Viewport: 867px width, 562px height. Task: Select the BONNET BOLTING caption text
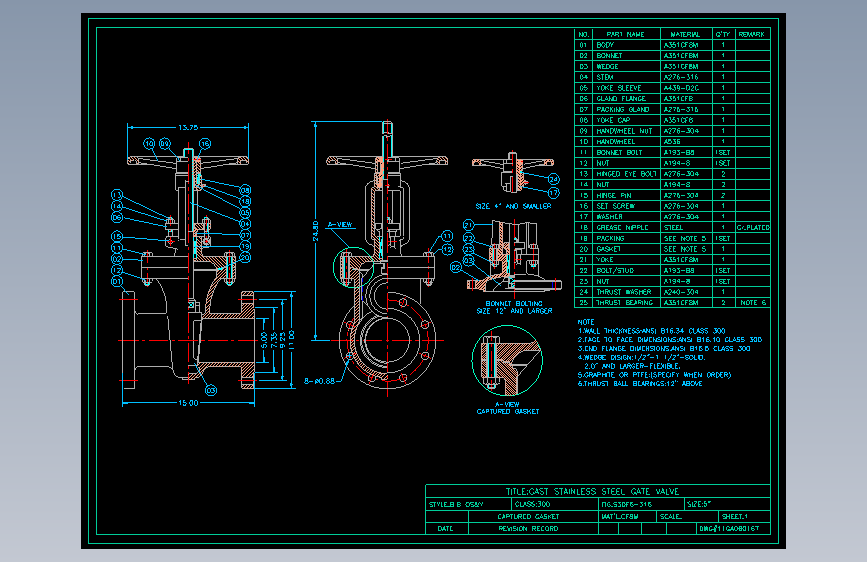pyautogui.click(x=514, y=303)
